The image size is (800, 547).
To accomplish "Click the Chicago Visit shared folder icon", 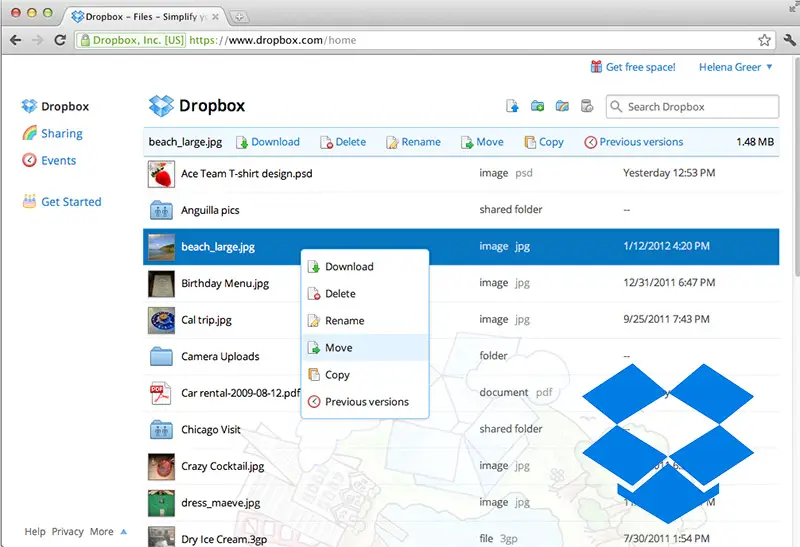I will (x=161, y=430).
